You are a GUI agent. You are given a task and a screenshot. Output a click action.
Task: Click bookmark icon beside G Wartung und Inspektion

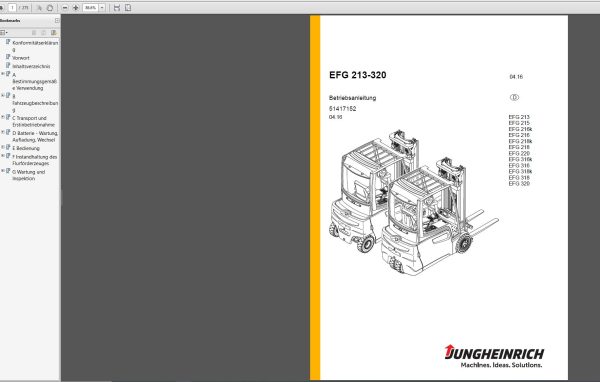(8, 171)
